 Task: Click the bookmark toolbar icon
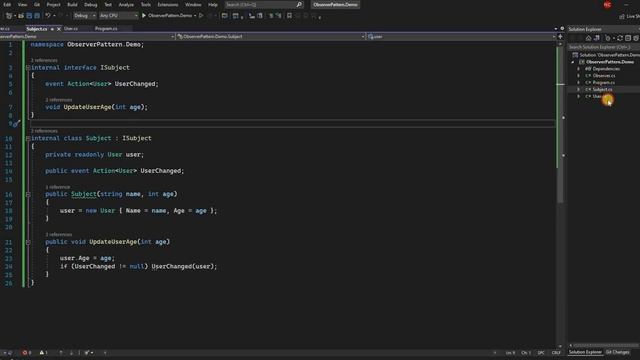(x=289, y=16)
